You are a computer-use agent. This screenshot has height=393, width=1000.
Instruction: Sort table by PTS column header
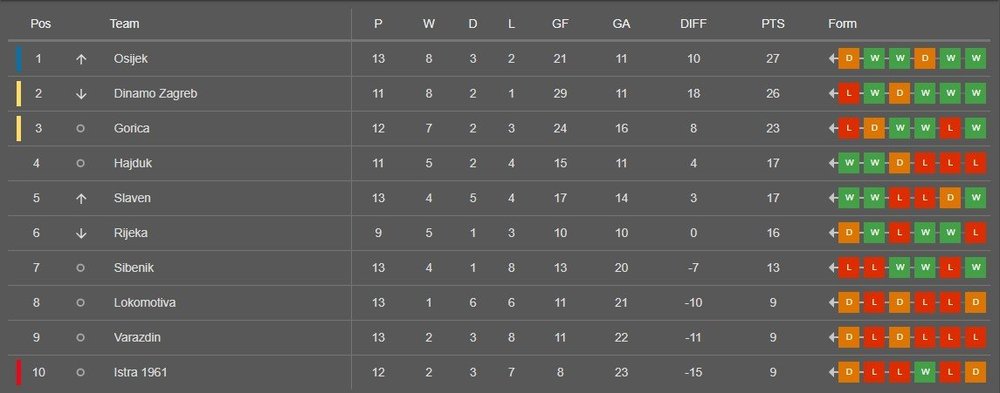(x=773, y=24)
